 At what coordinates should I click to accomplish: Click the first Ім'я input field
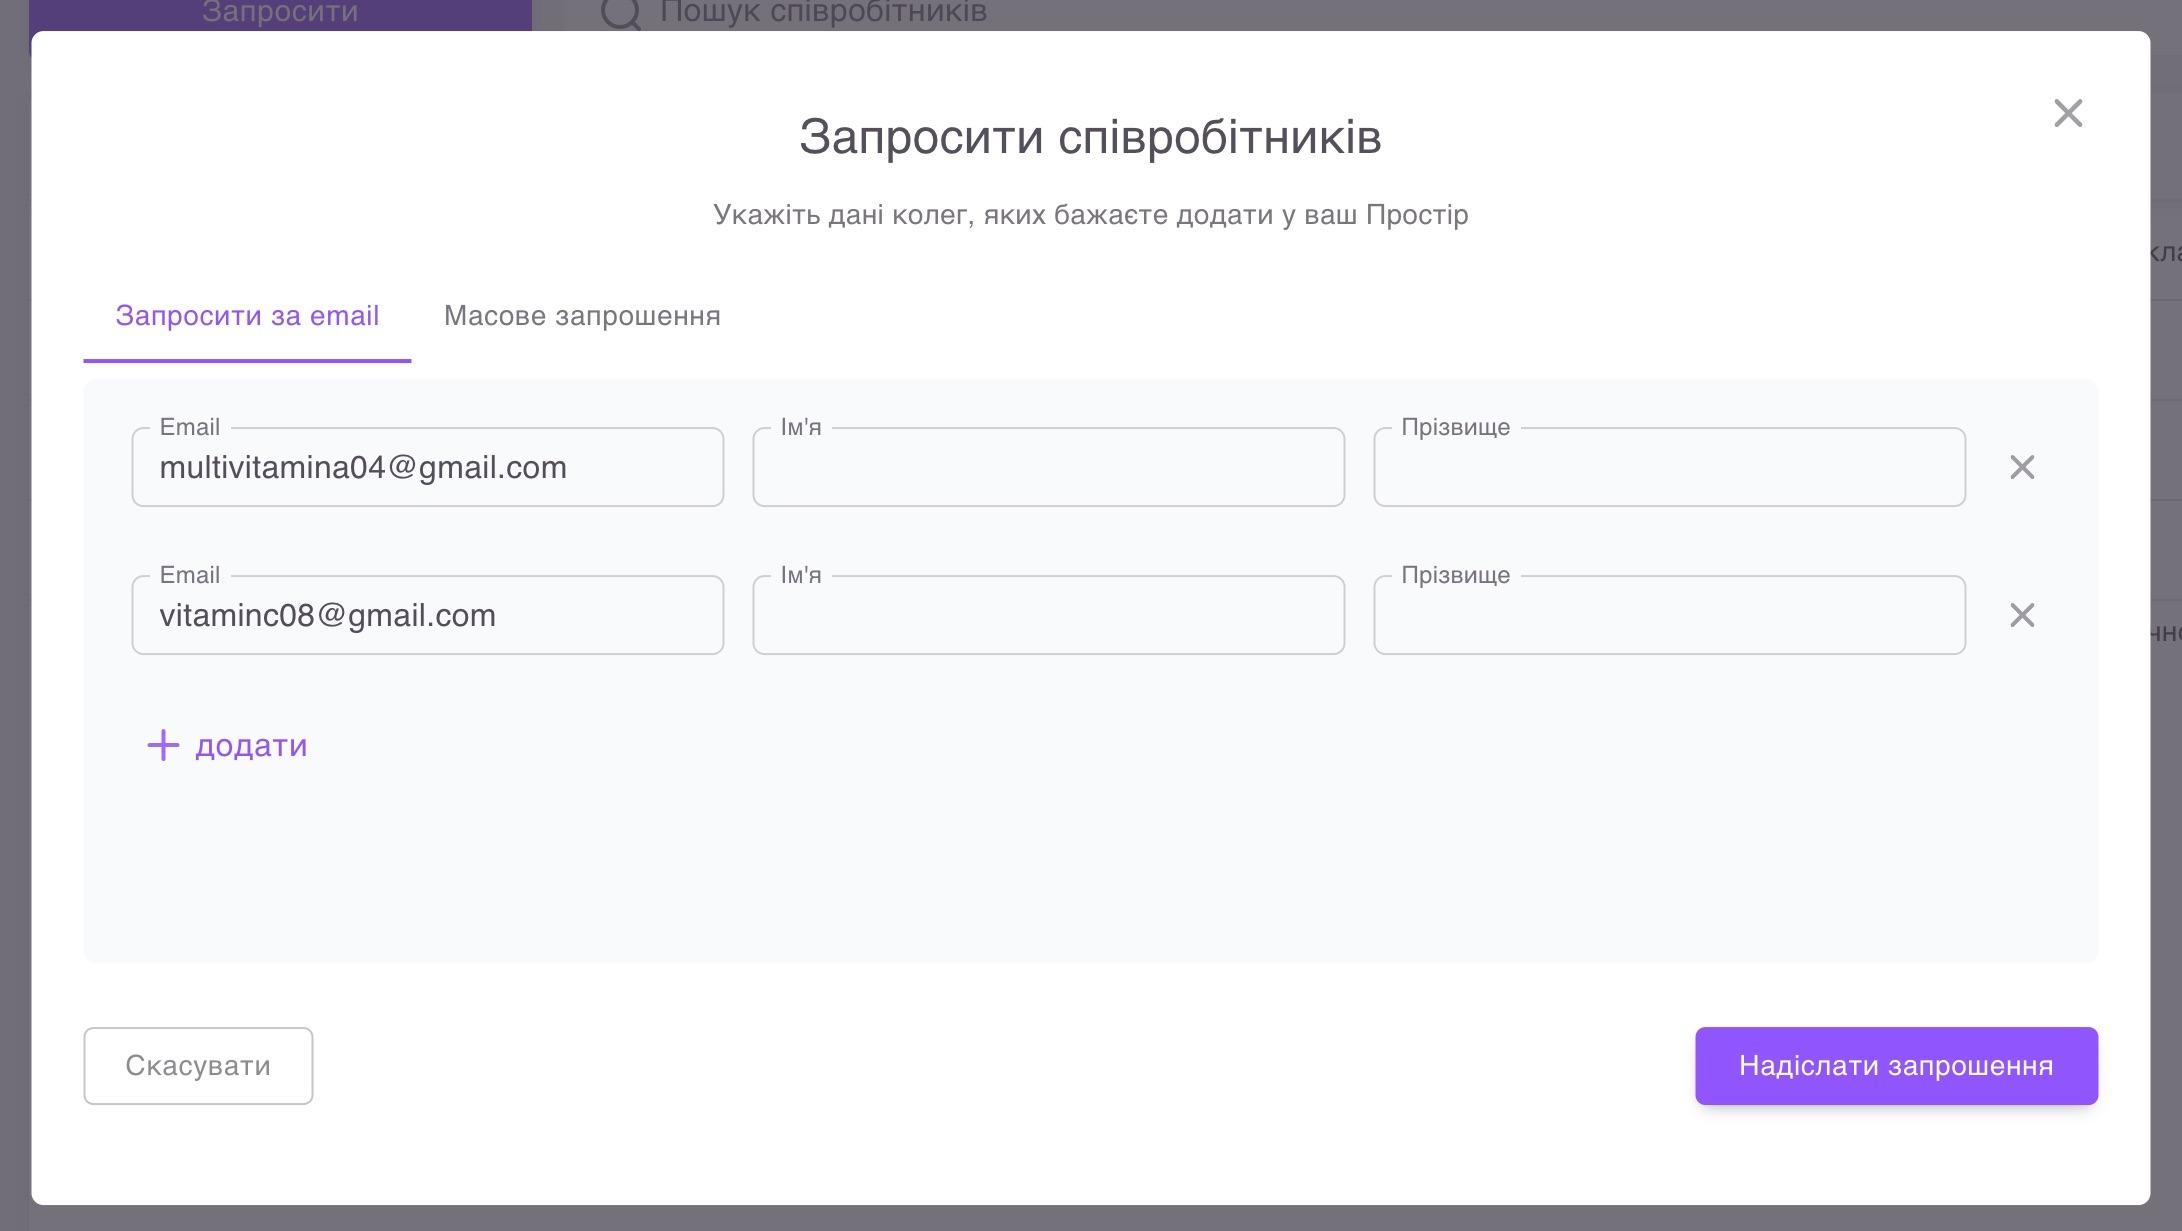(x=1048, y=466)
